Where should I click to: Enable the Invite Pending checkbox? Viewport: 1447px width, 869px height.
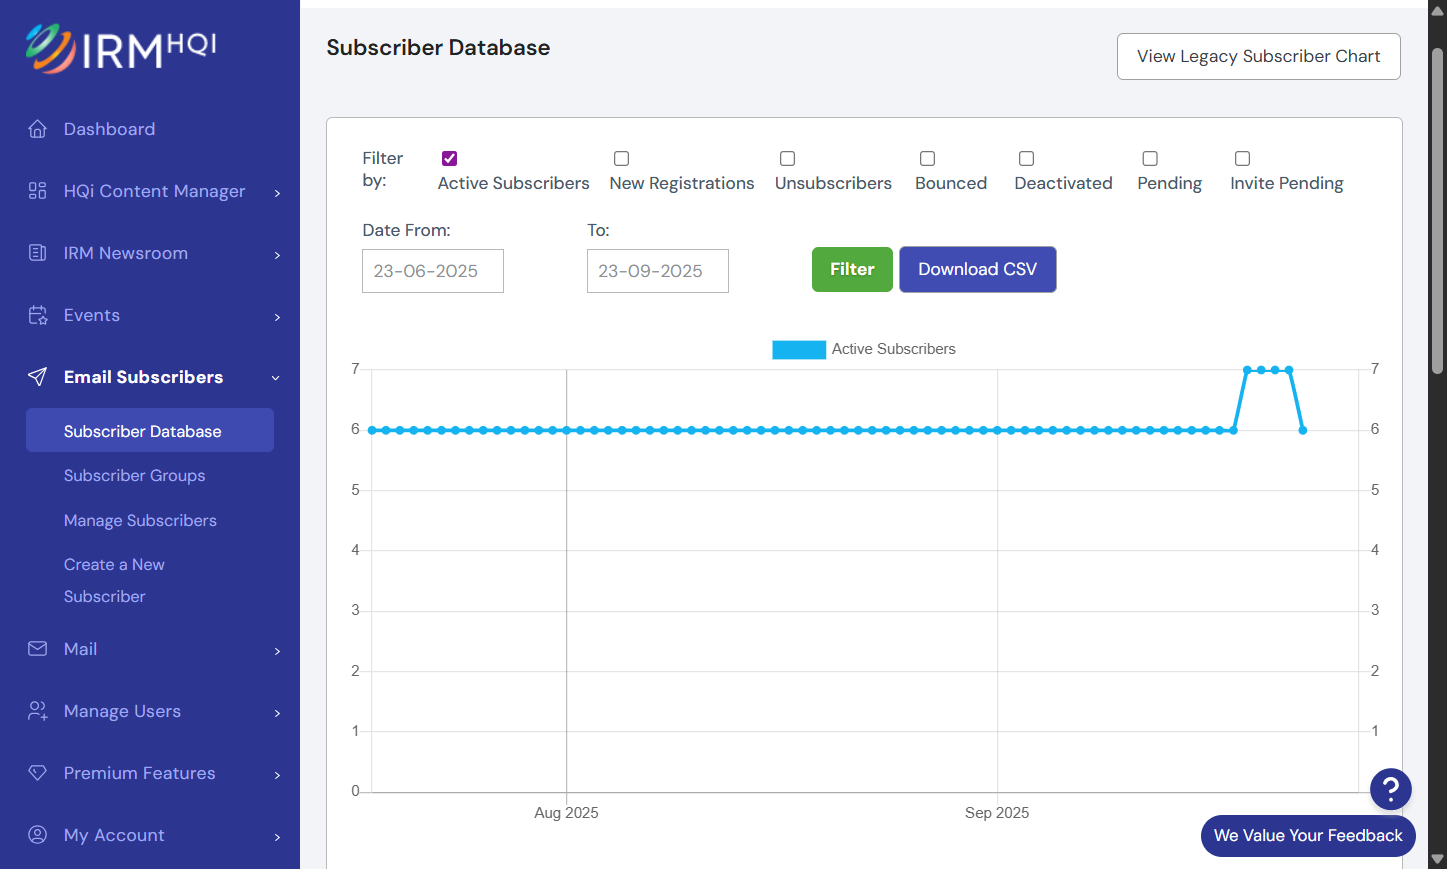1243,159
